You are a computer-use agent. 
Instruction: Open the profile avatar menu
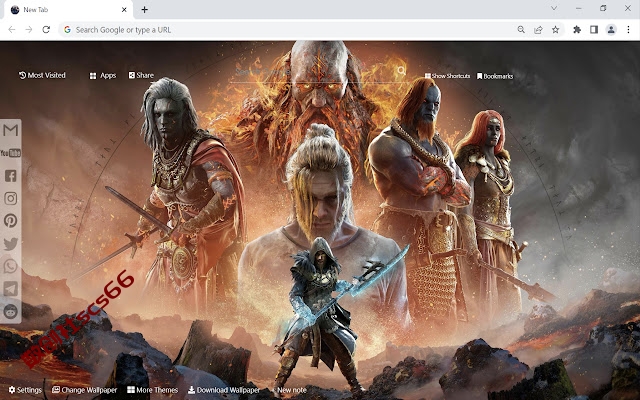click(611, 29)
